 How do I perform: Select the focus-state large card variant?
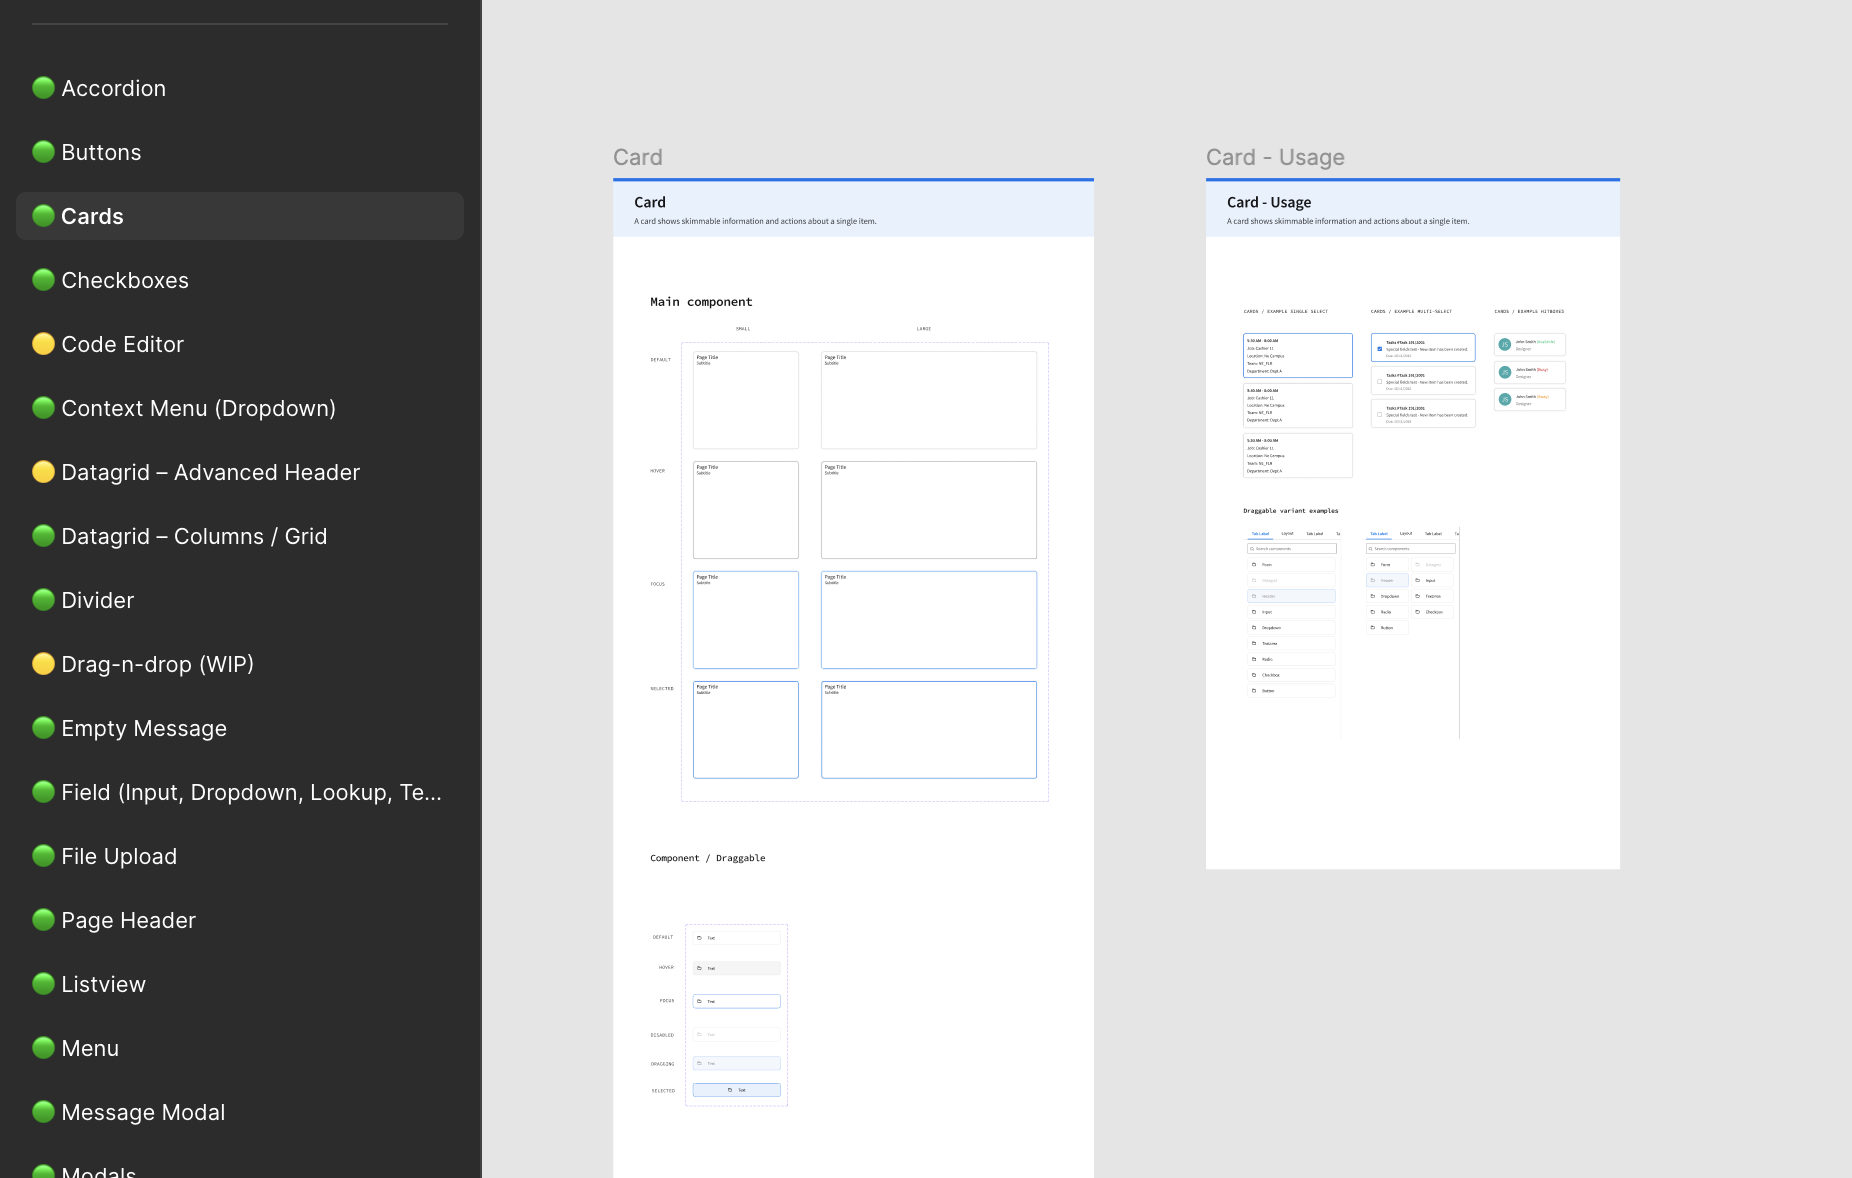[x=929, y=620]
